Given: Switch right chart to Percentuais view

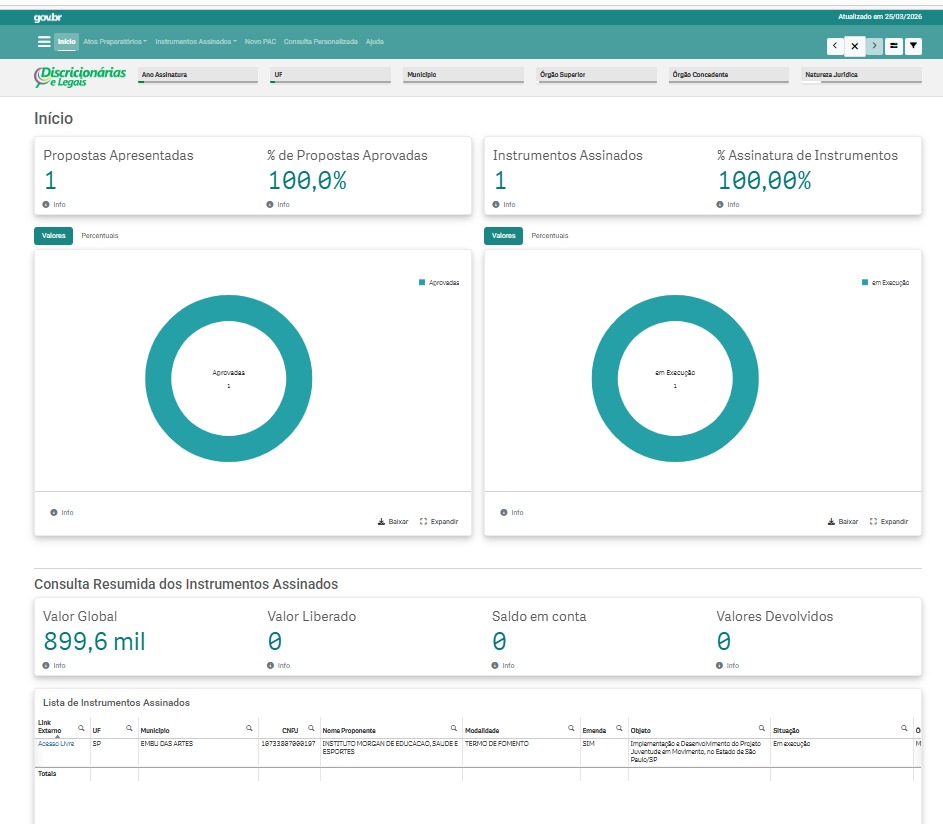Looking at the screenshot, I should 550,236.
